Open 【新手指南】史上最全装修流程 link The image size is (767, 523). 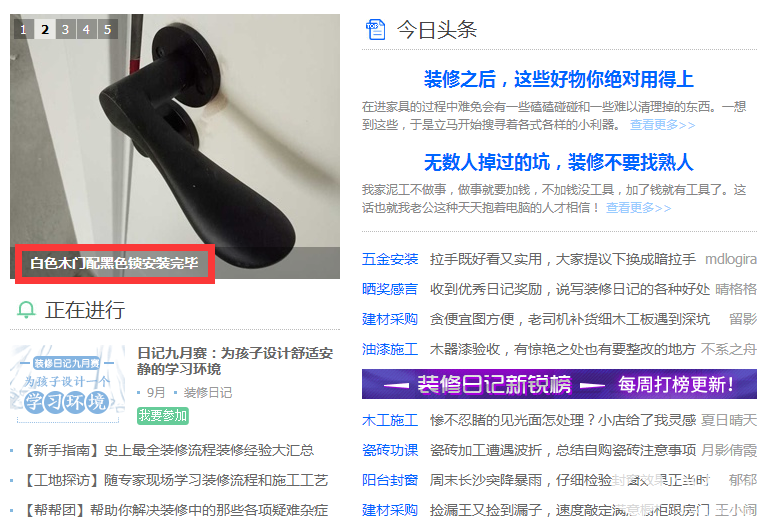(x=167, y=450)
